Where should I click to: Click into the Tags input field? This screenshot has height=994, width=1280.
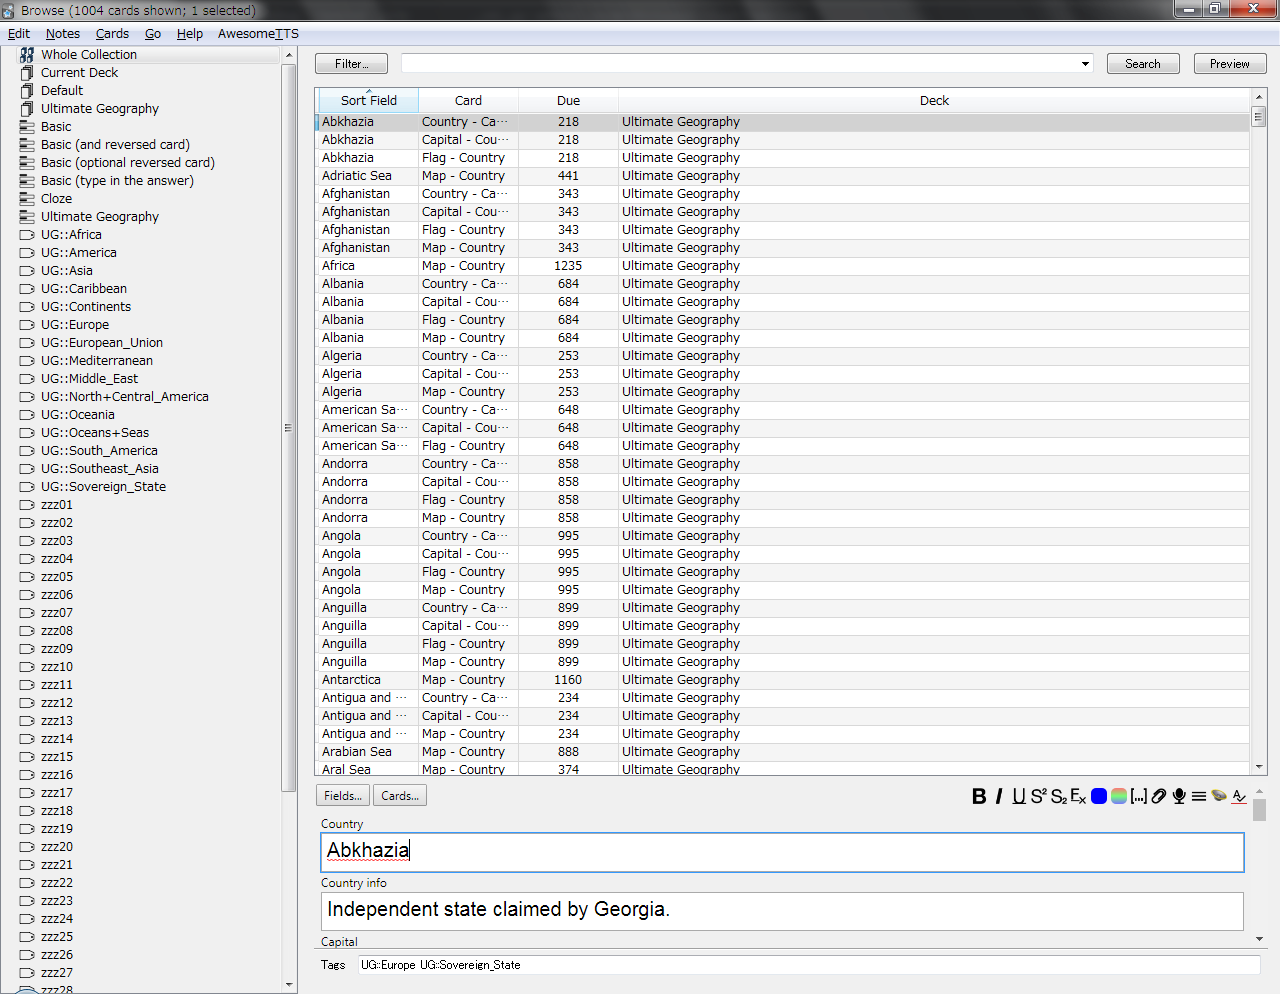[808, 965]
